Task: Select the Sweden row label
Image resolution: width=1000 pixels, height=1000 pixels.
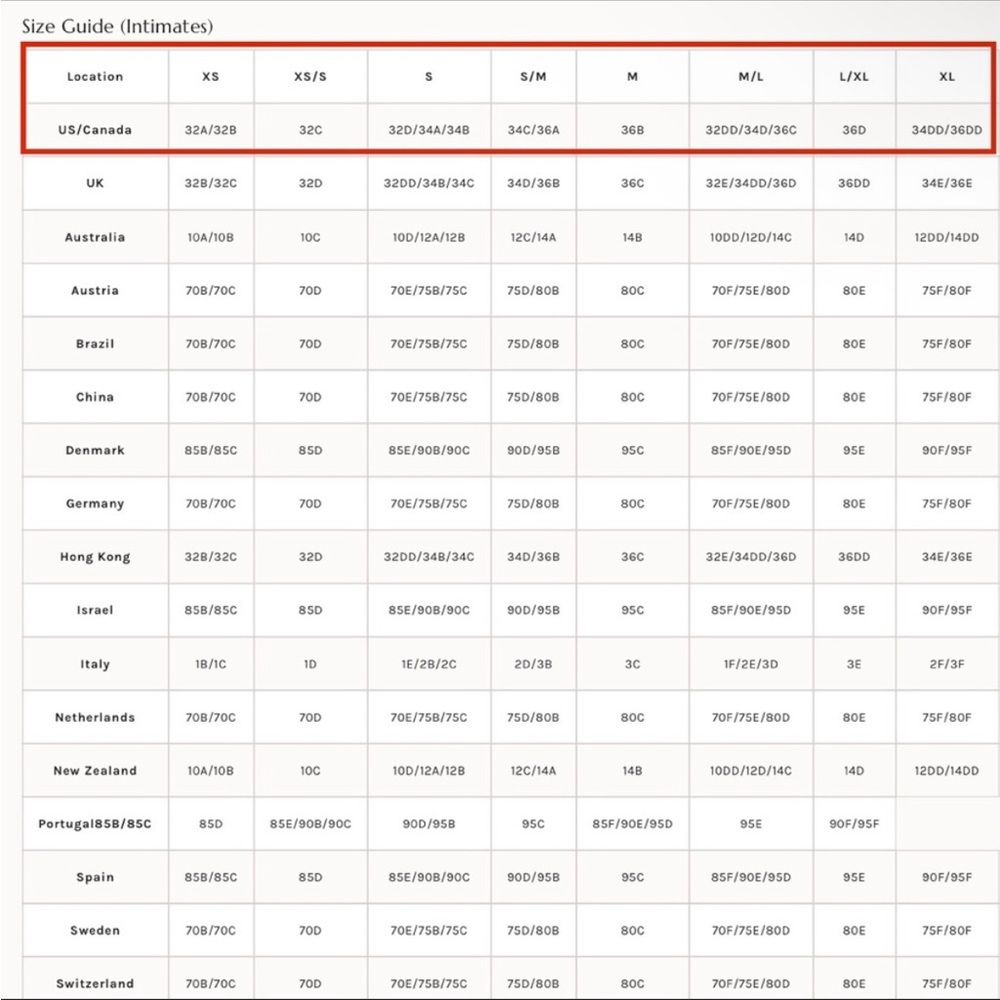Action: 95,930
